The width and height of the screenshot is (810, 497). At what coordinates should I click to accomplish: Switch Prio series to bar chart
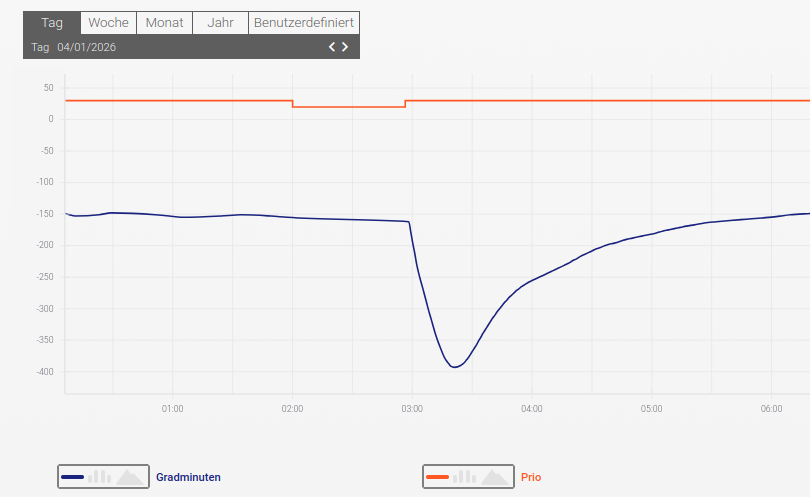(x=464, y=477)
